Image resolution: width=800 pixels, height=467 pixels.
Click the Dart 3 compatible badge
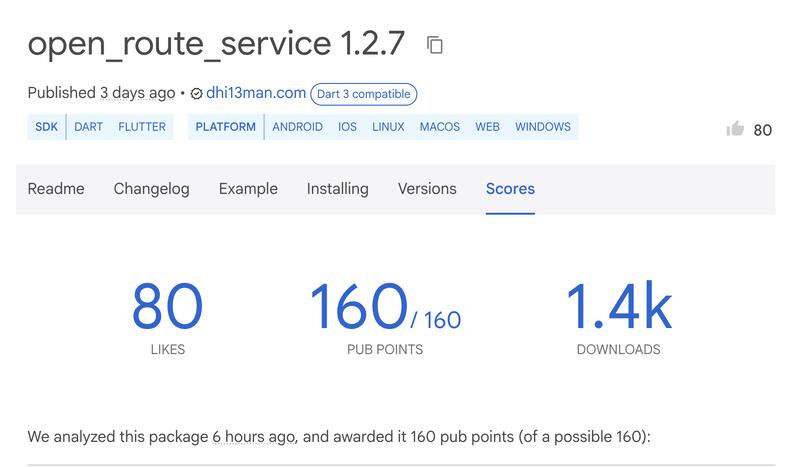click(364, 94)
